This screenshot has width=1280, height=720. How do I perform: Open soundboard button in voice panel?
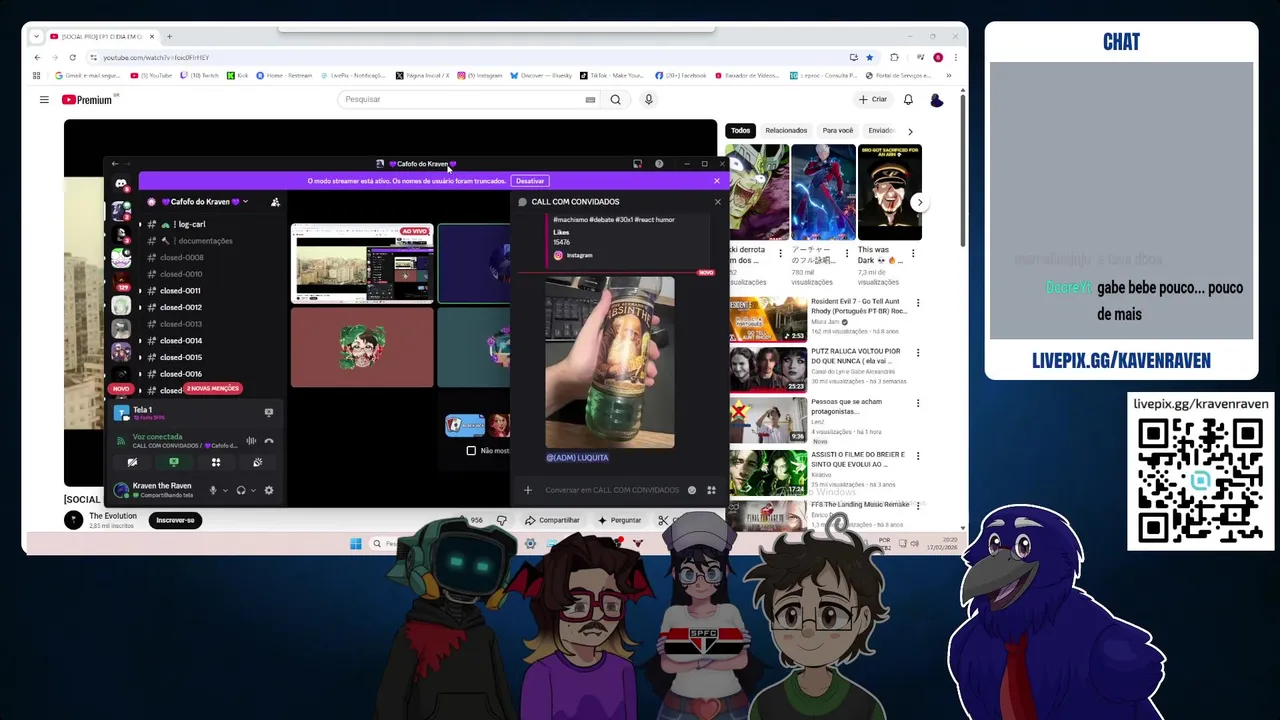pyautogui.click(x=257, y=463)
